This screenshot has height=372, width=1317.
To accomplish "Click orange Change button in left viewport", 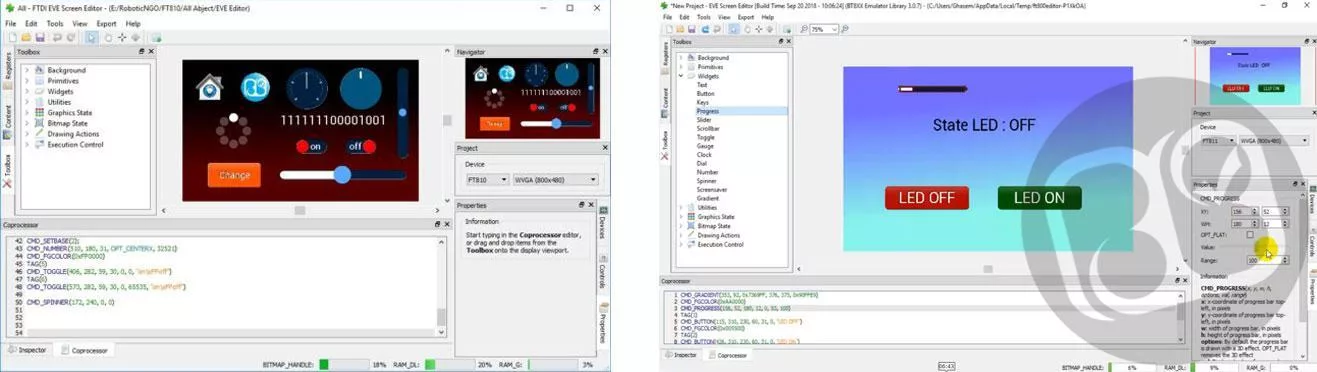I will [x=234, y=175].
